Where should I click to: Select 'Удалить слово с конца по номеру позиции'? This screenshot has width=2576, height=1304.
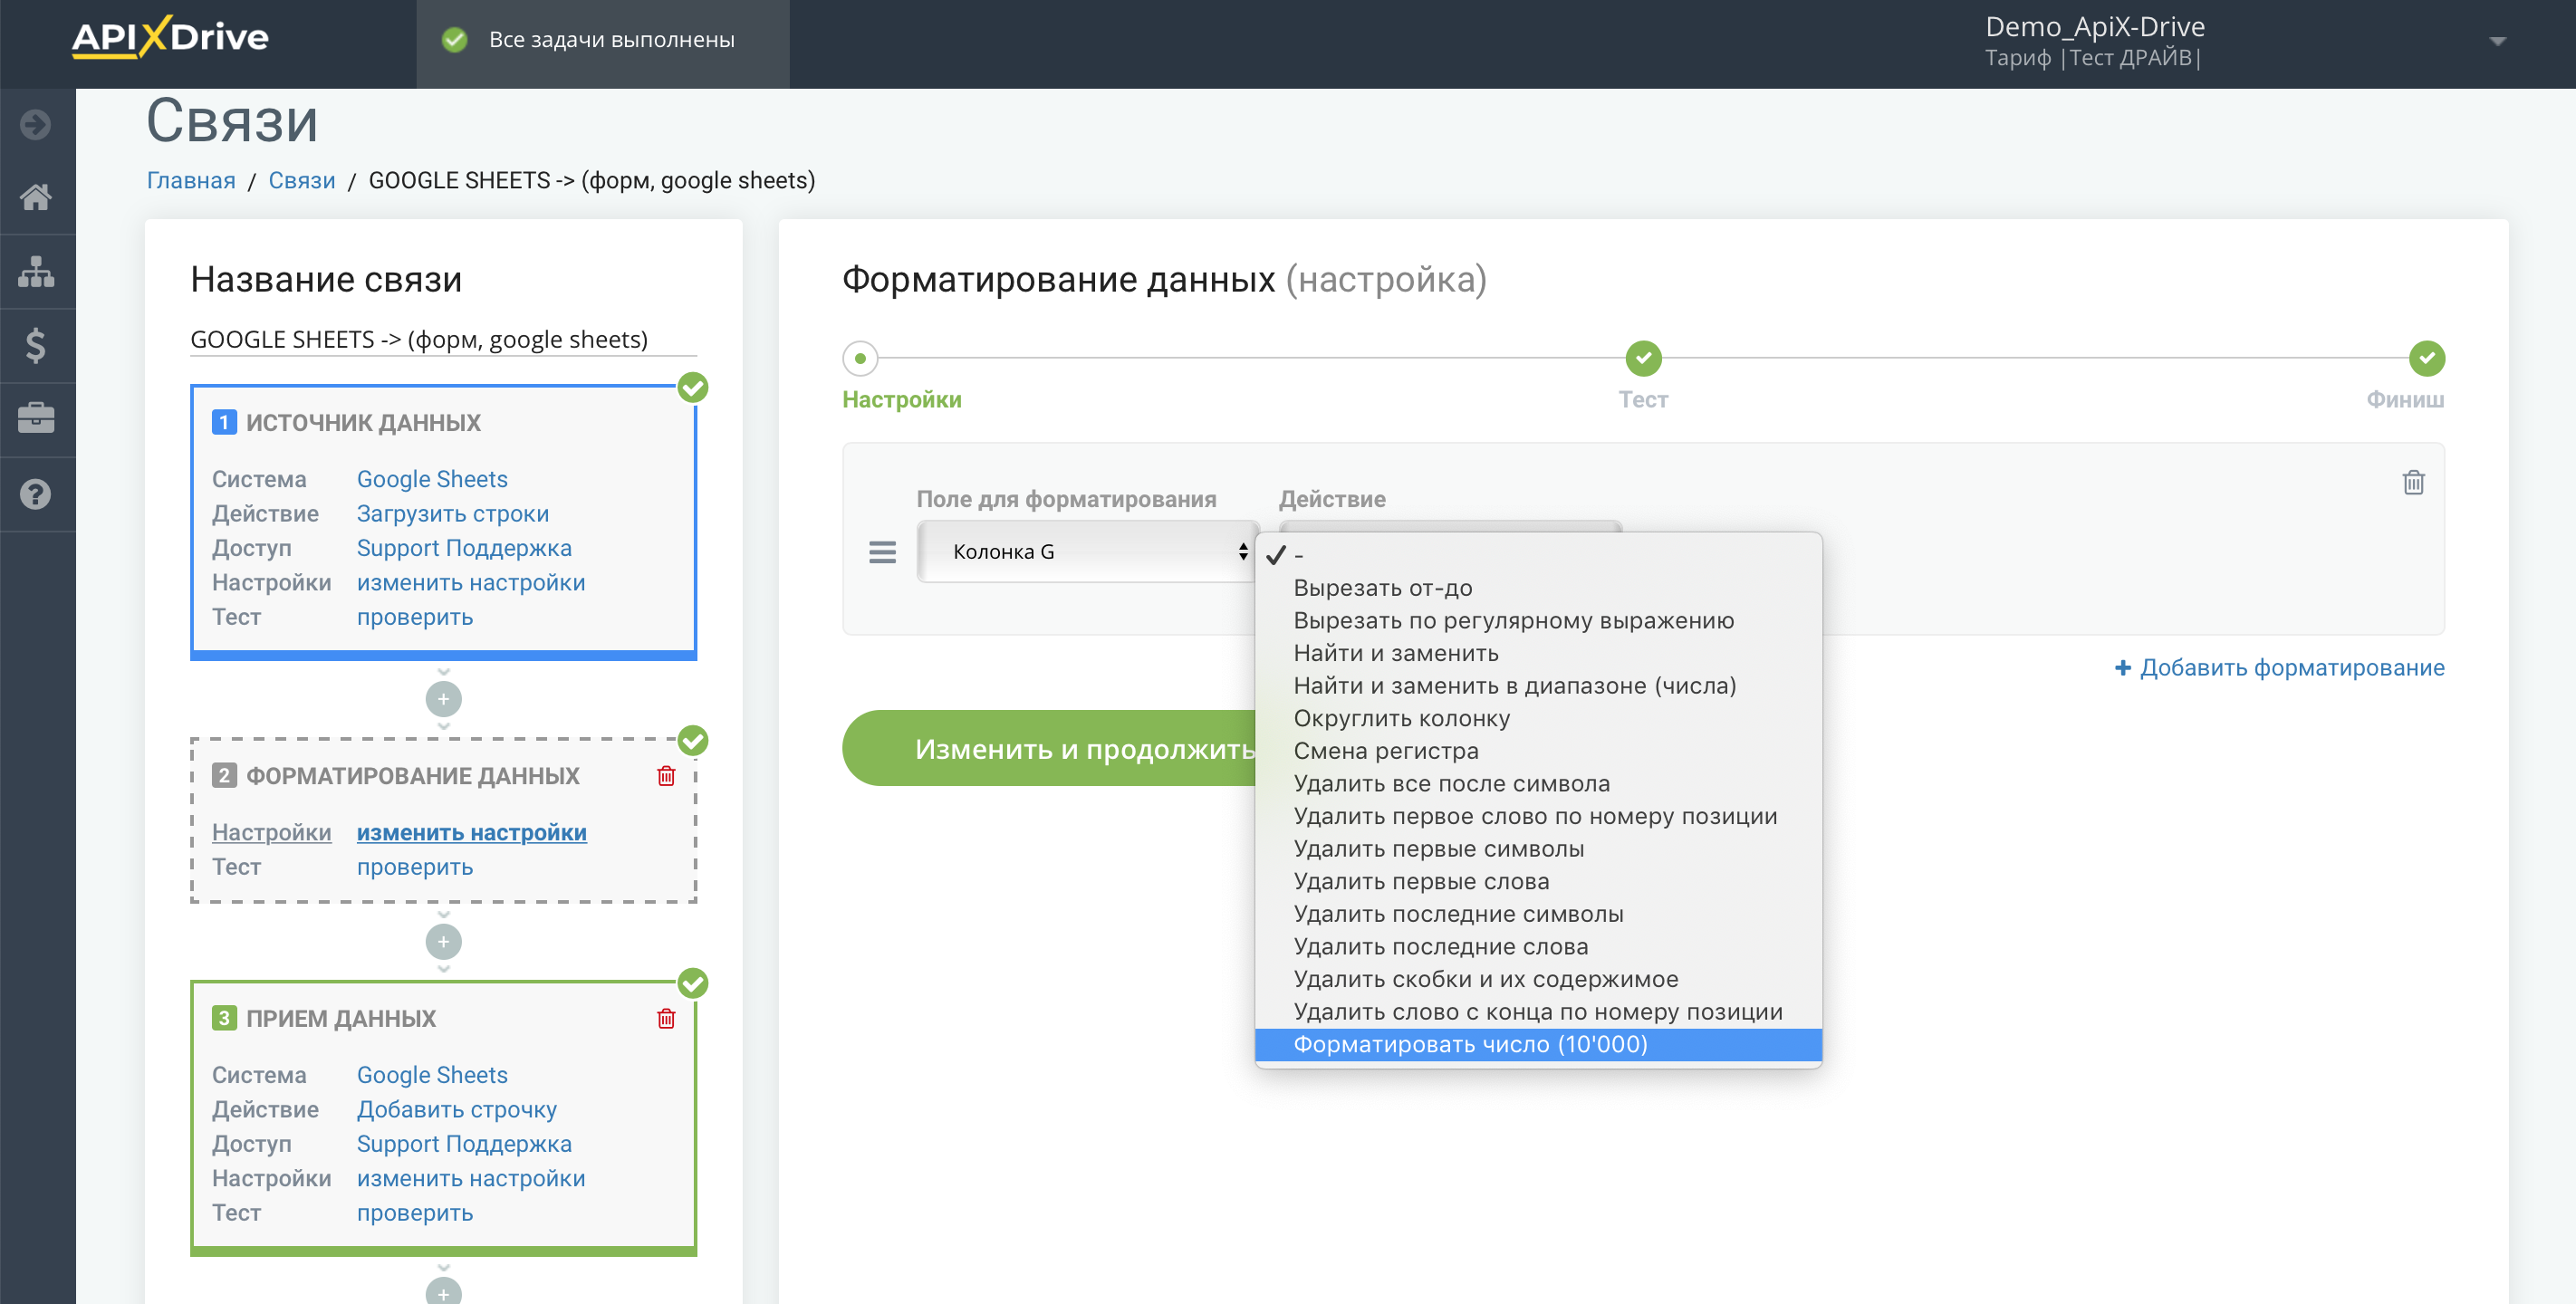[x=1538, y=1012]
